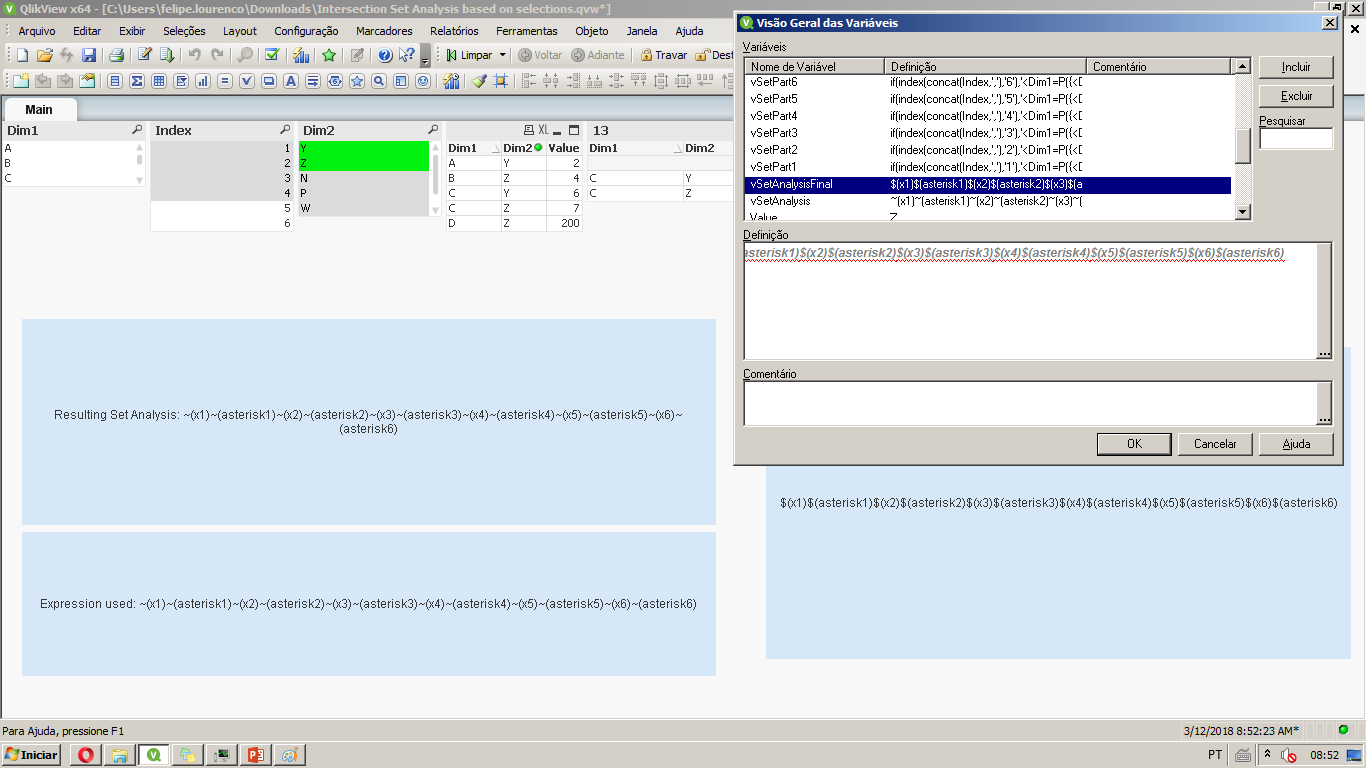Send table box to Excel via XL icon
This screenshot has width=1366, height=768.
(x=543, y=130)
